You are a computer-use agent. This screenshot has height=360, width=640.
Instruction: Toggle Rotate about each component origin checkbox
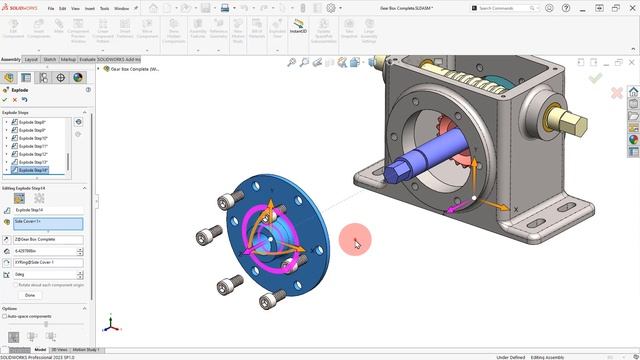click(16, 285)
